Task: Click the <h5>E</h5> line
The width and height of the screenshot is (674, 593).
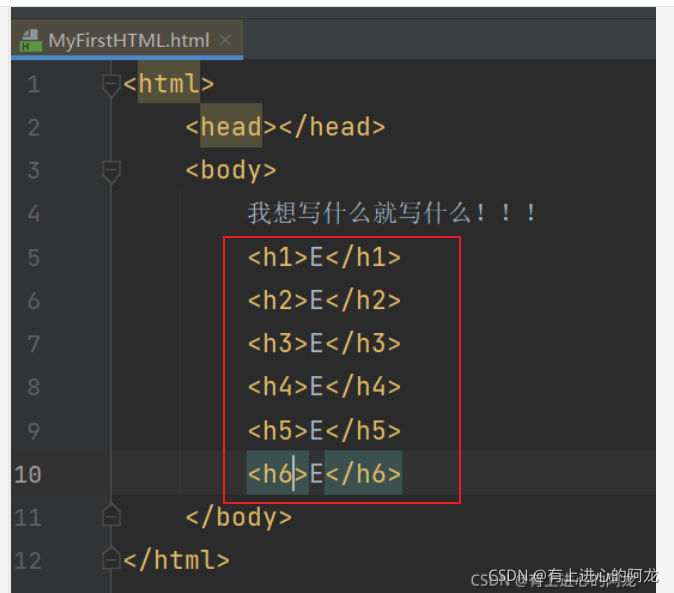Action: coord(325,430)
